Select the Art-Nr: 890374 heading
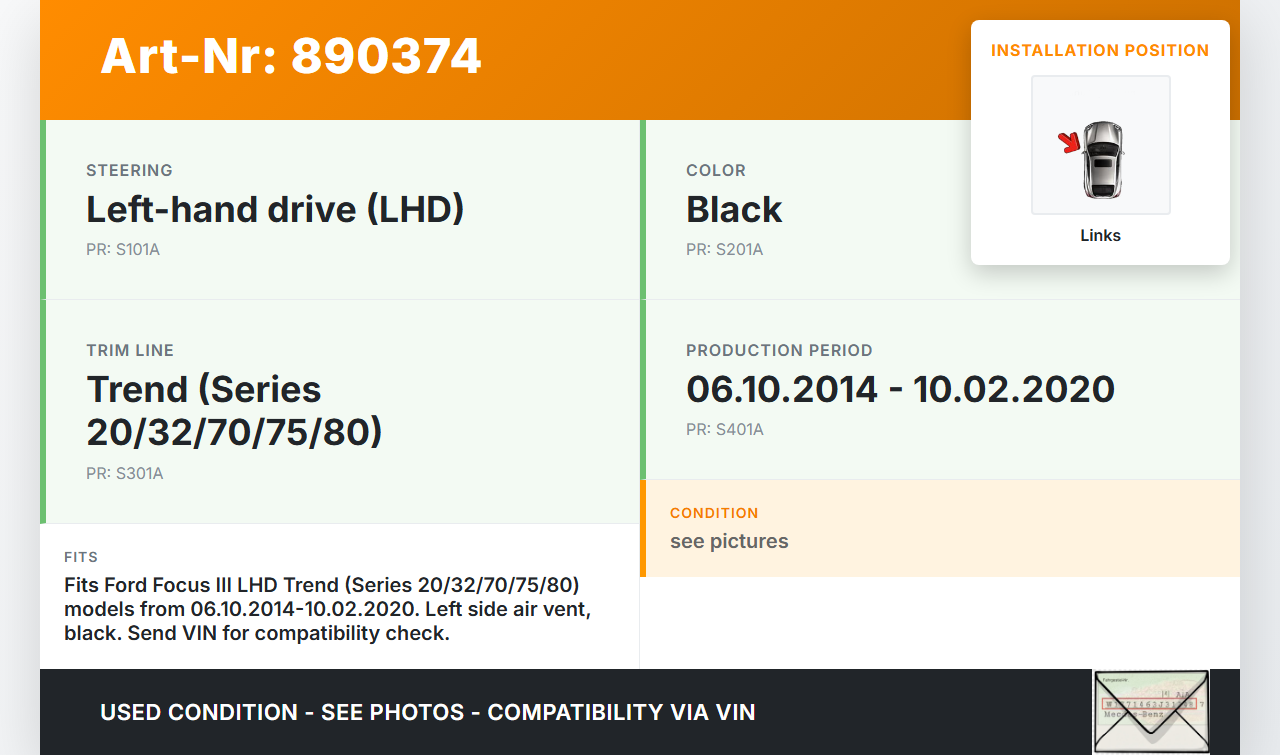1280x755 pixels. tap(291, 56)
